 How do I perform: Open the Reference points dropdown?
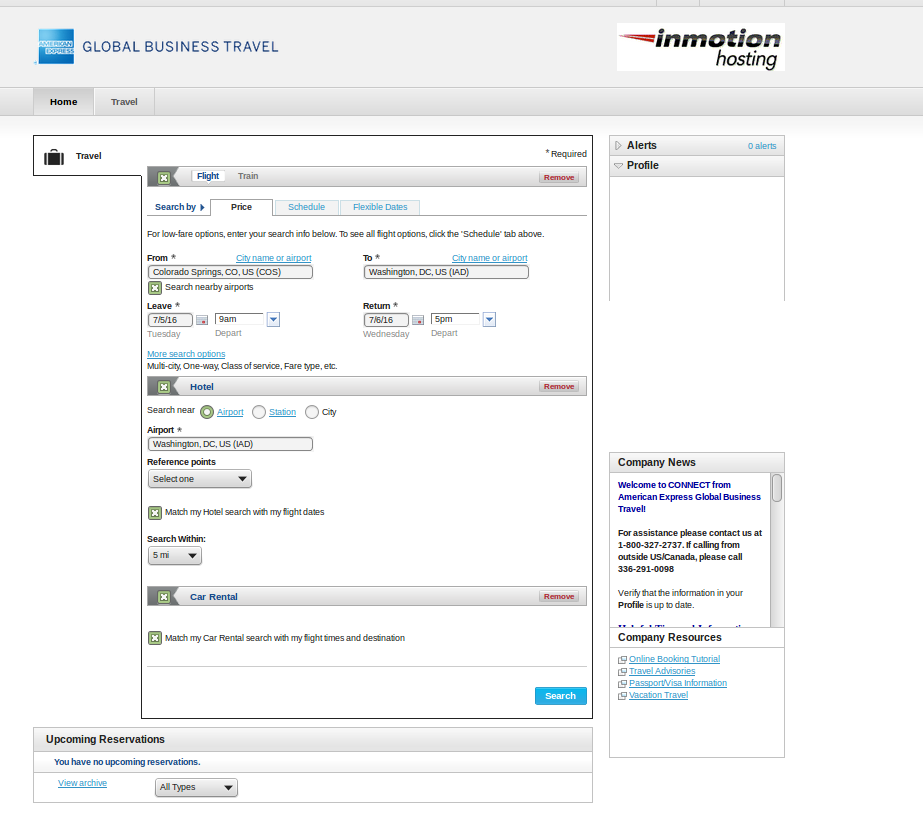199,479
